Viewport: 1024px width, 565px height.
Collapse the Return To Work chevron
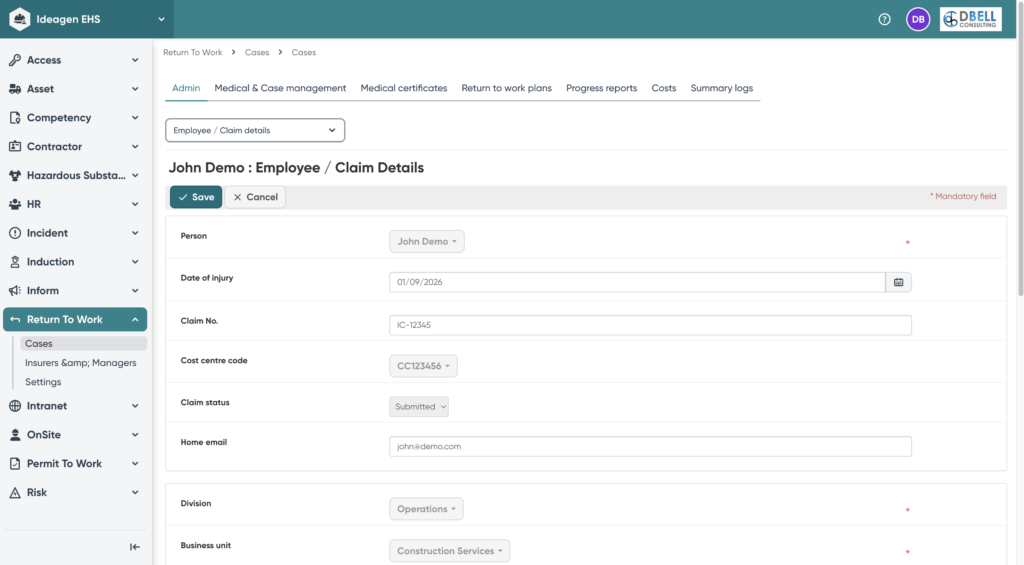tap(135, 319)
